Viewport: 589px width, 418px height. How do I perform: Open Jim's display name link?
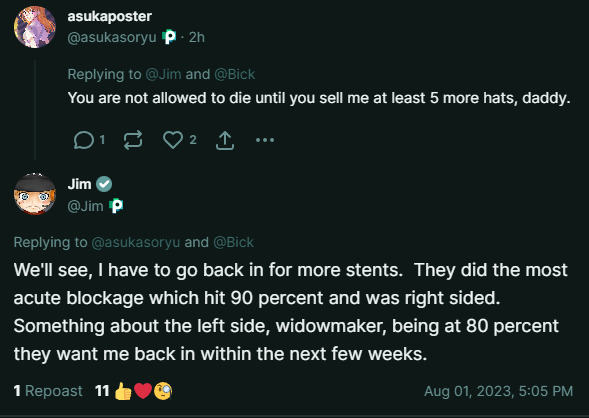coord(79,184)
